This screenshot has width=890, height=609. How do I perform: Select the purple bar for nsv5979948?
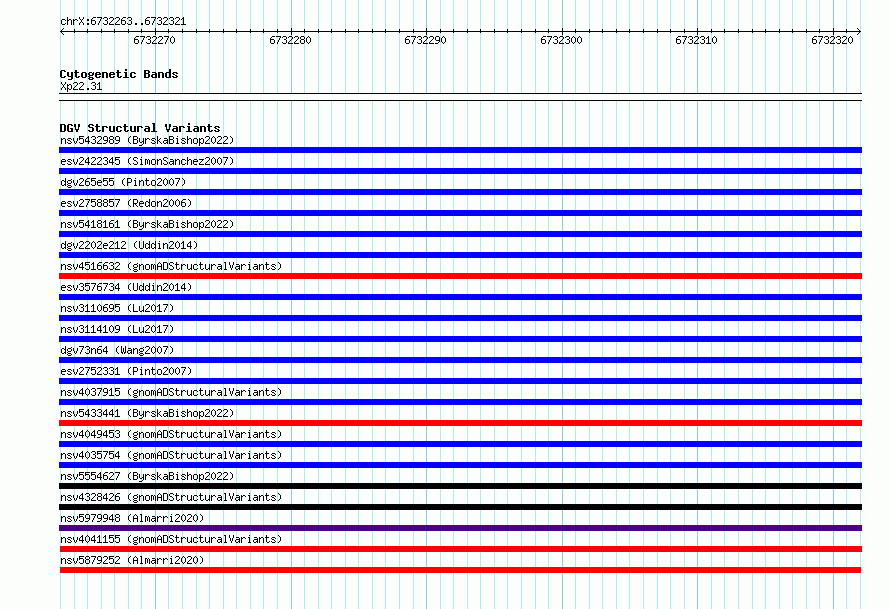pos(460,528)
